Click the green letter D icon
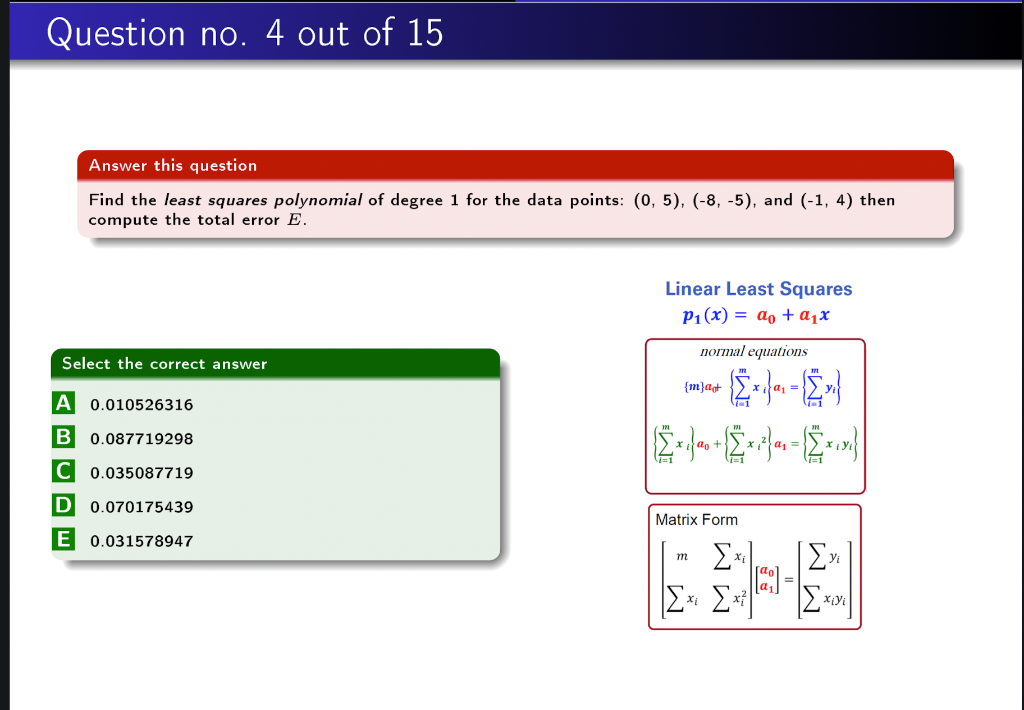The height and width of the screenshot is (710, 1024). [63, 505]
